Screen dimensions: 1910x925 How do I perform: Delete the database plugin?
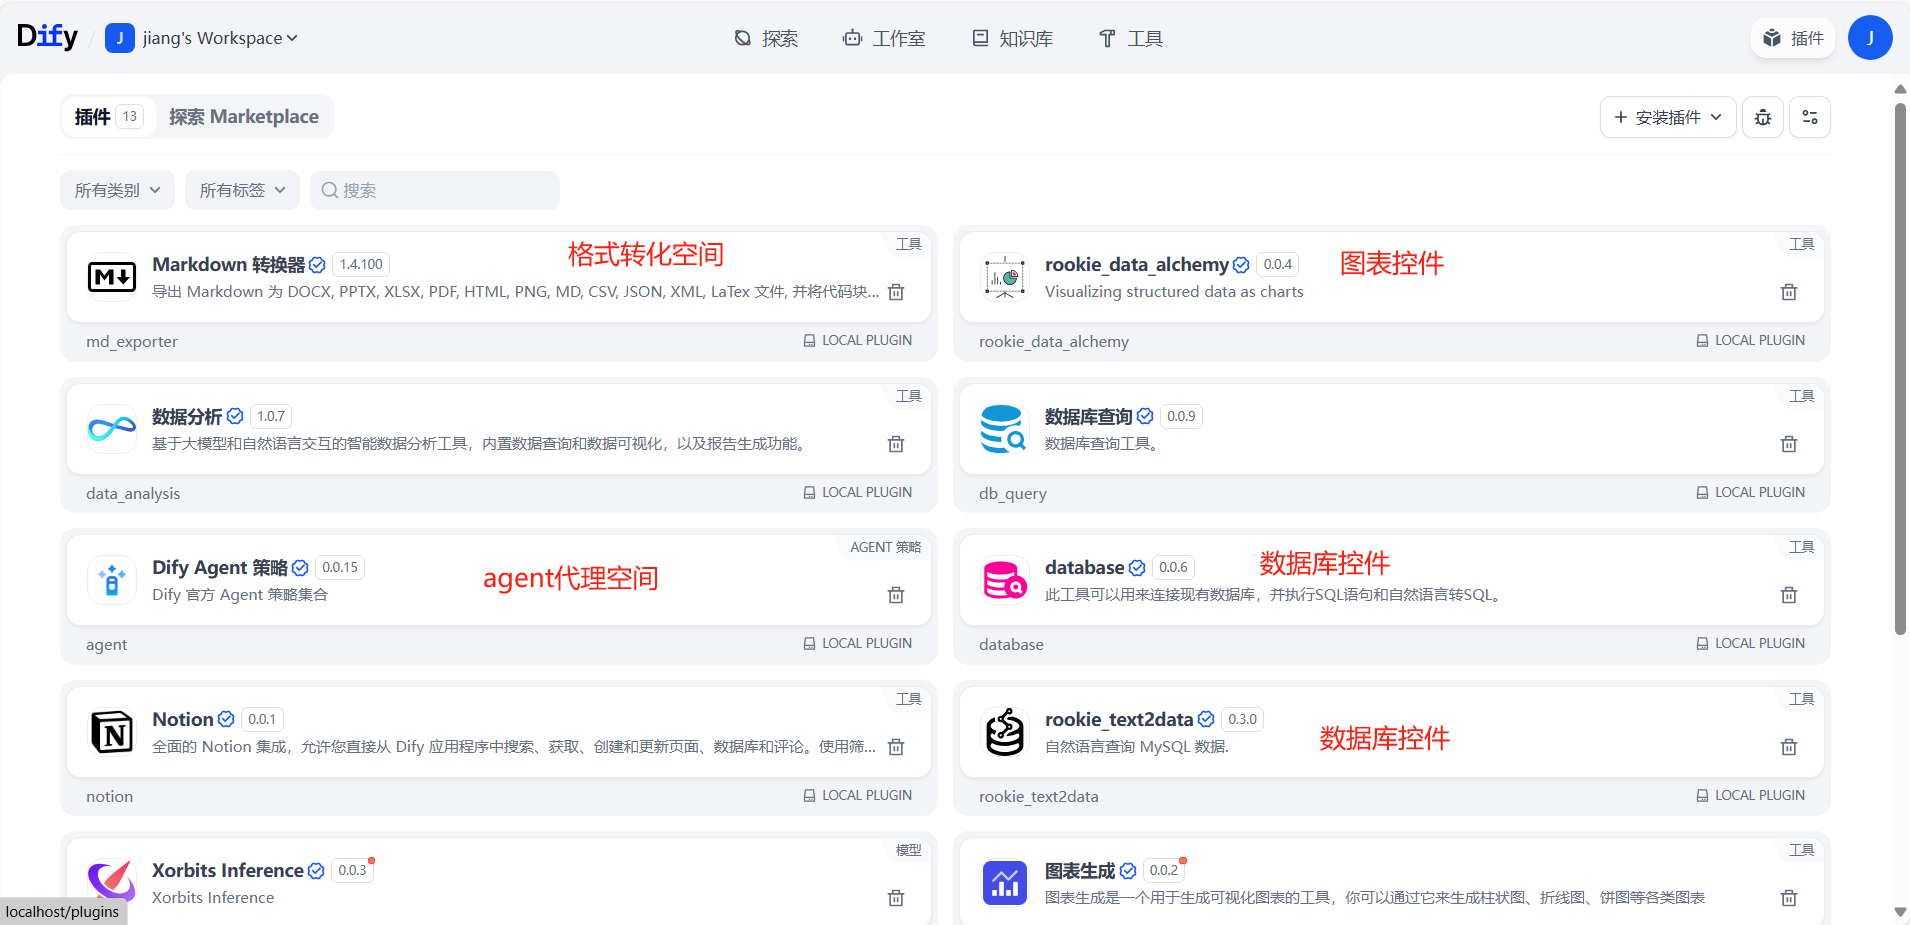point(1789,595)
